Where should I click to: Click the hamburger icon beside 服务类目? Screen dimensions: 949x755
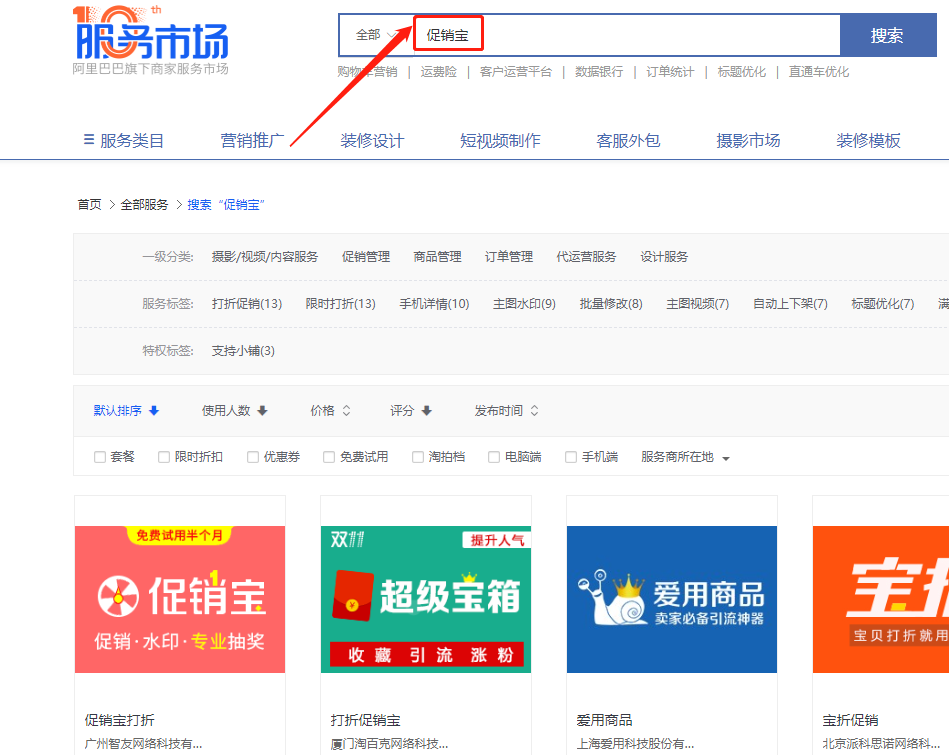(x=89, y=141)
